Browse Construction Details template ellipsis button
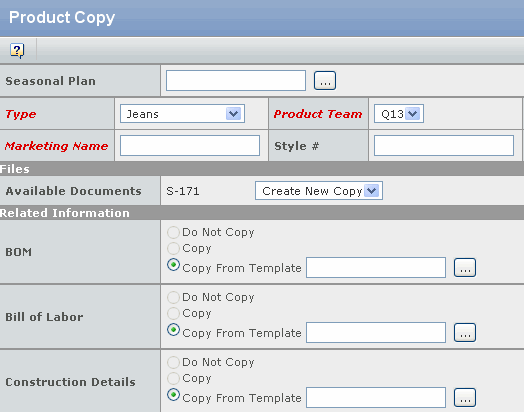The height and width of the screenshot is (412, 524). (x=465, y=397)
